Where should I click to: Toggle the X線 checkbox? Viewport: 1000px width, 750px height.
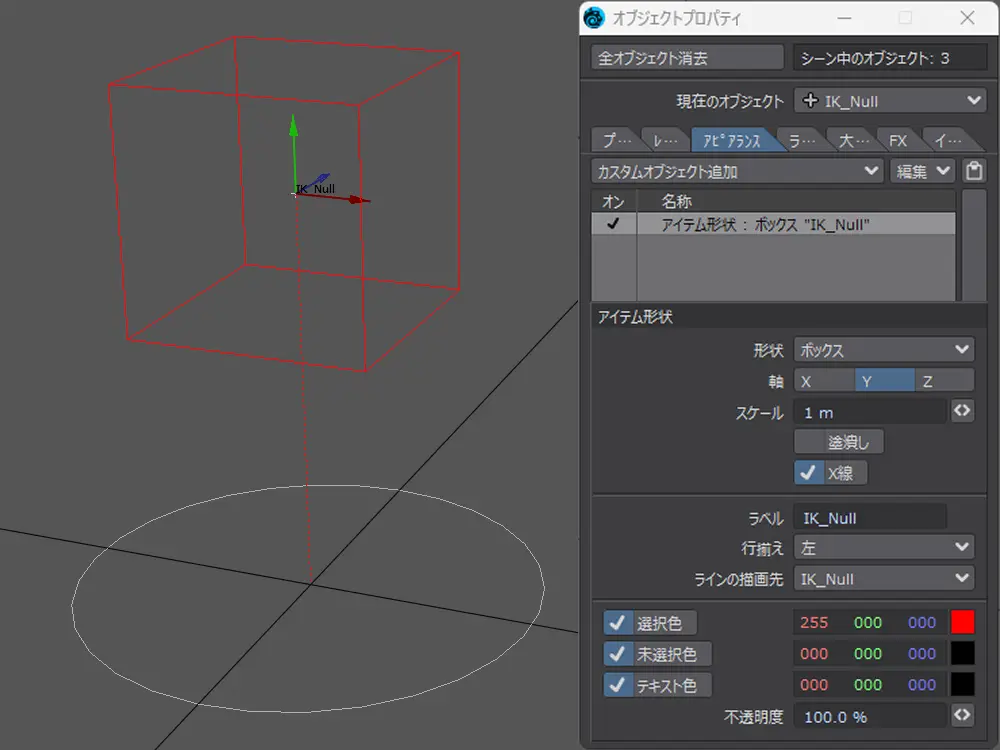pos(808,472)
